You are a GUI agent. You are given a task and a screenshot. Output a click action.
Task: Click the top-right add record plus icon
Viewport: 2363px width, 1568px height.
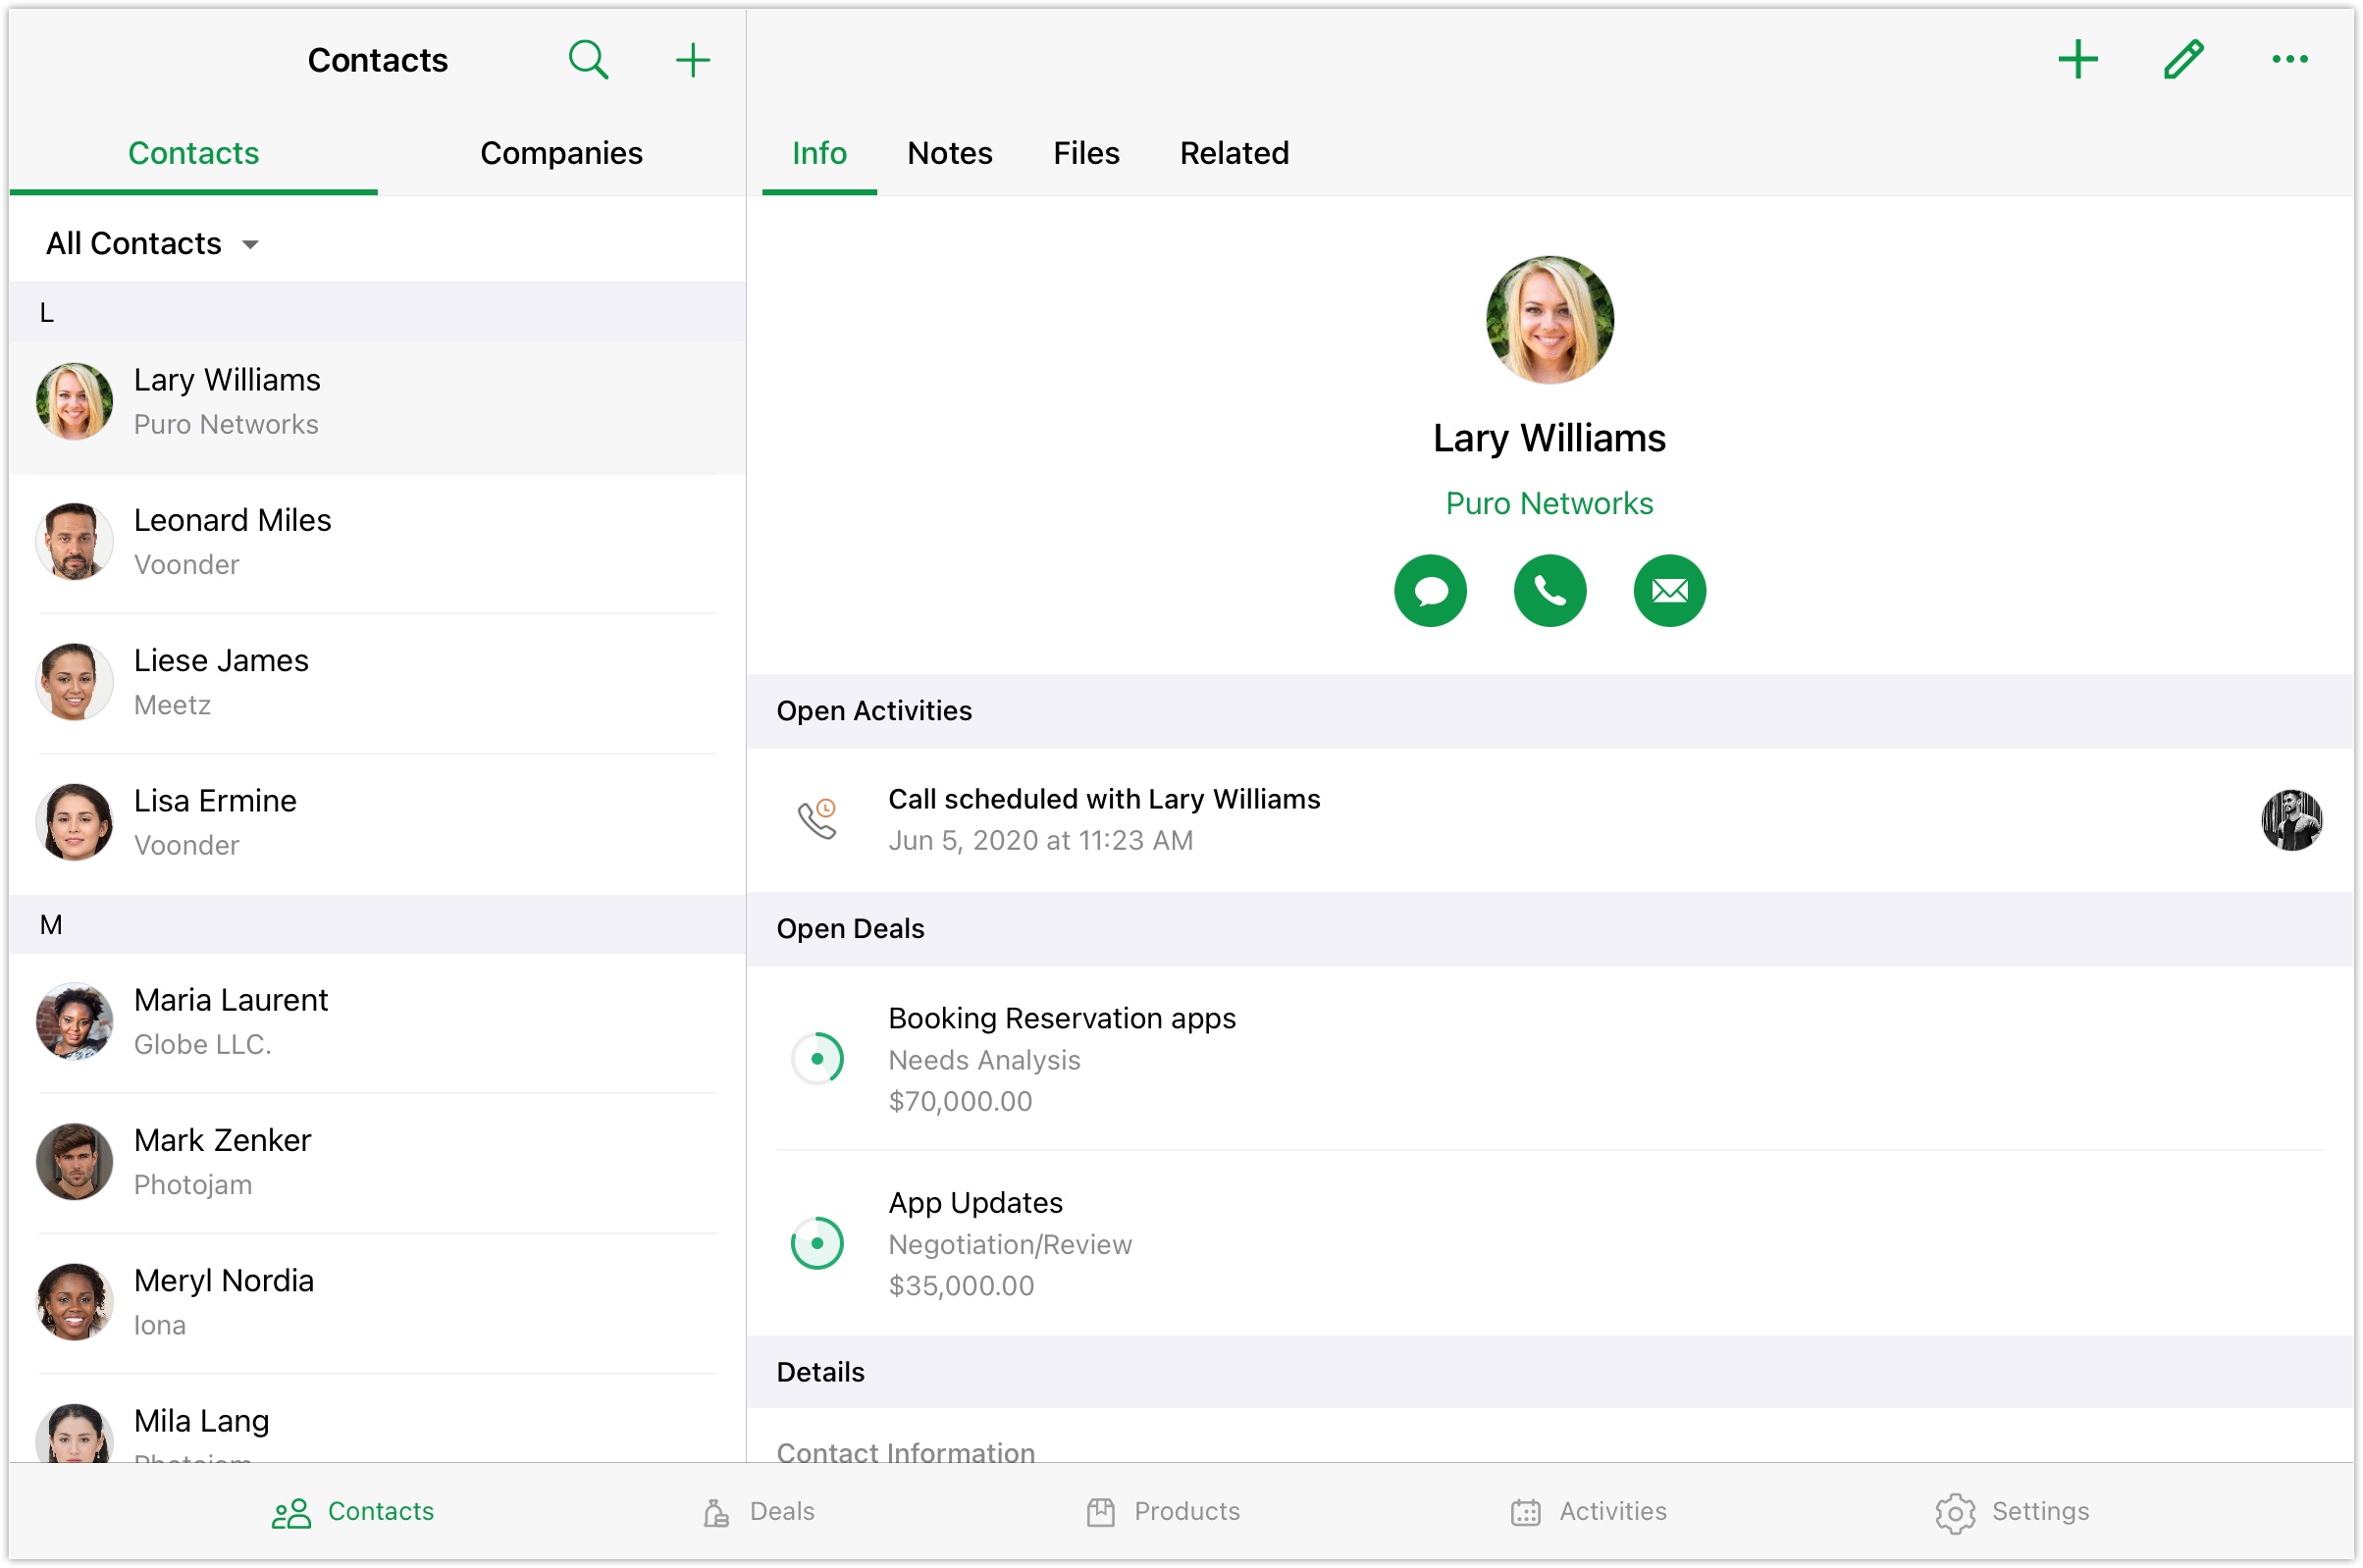[2077, 59]
